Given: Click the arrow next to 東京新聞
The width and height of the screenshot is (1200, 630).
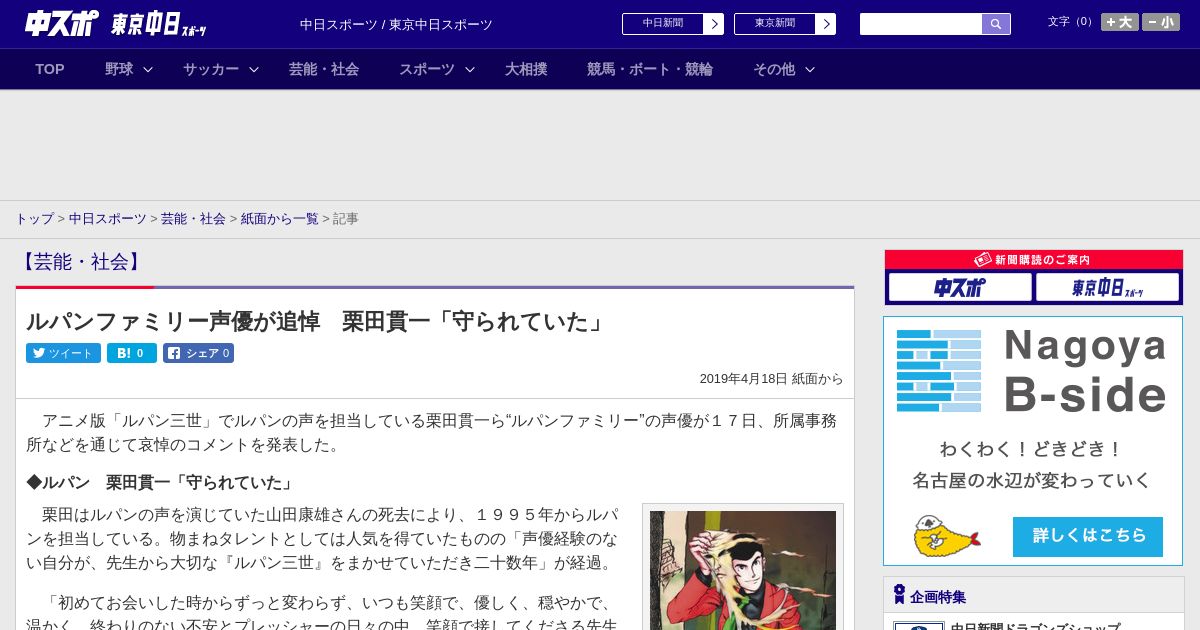Looking at the screenshot, I should (x=825, y=24).
